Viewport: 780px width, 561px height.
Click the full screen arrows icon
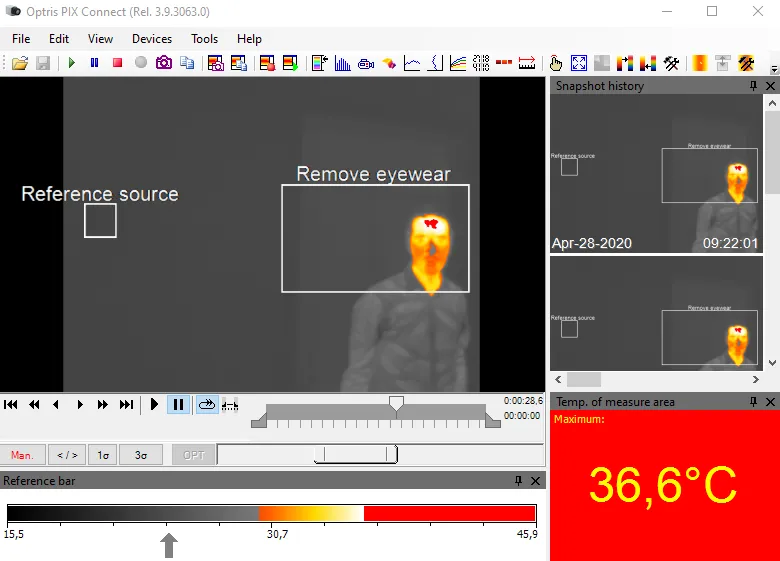point(579,63)
